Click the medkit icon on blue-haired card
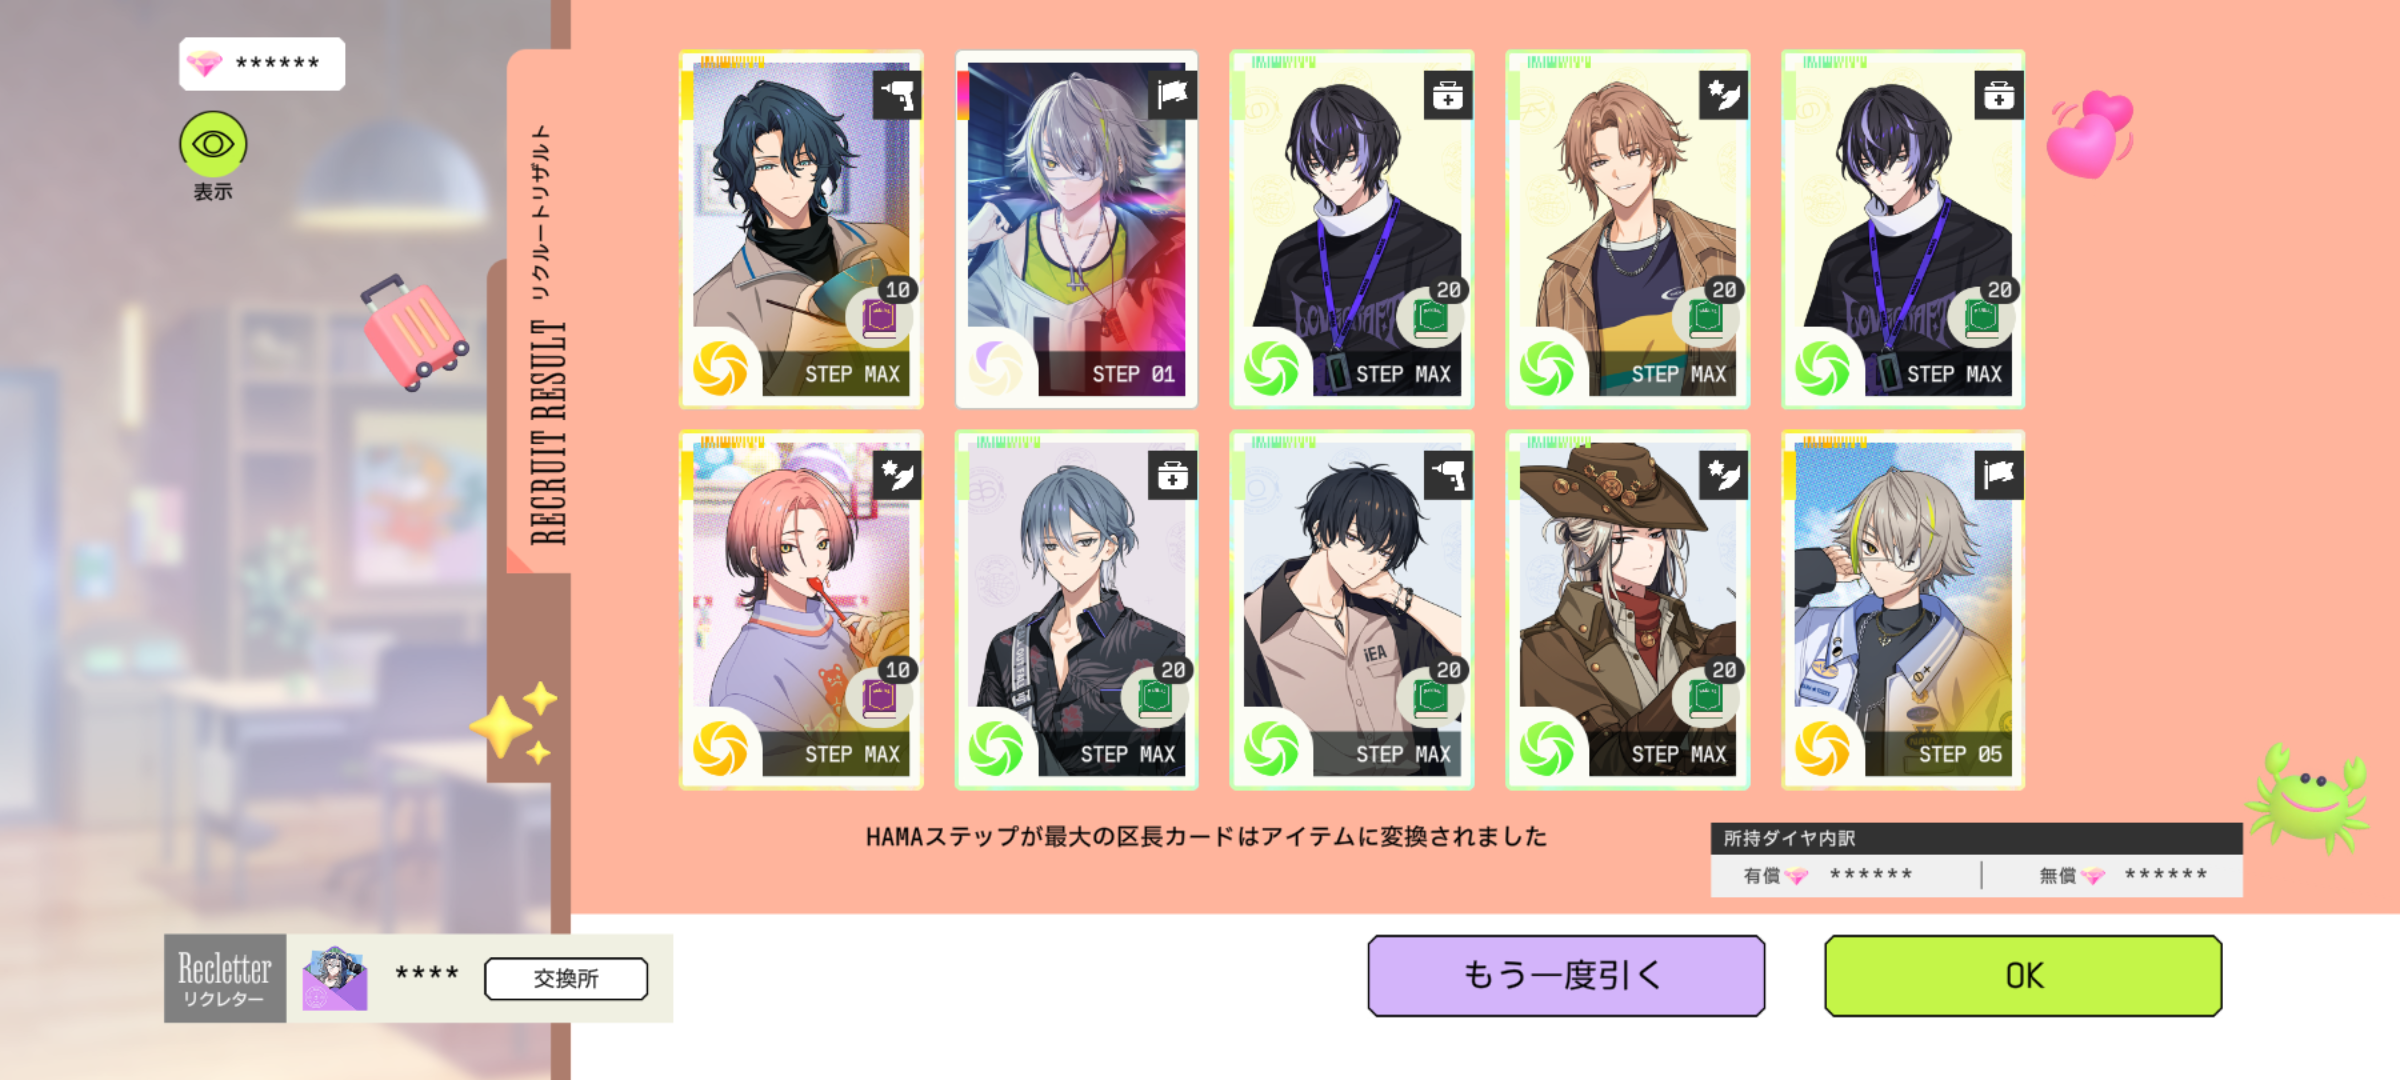Image resolution: width=2400 pixels, height=1080 pixels. pos(1172,475)
